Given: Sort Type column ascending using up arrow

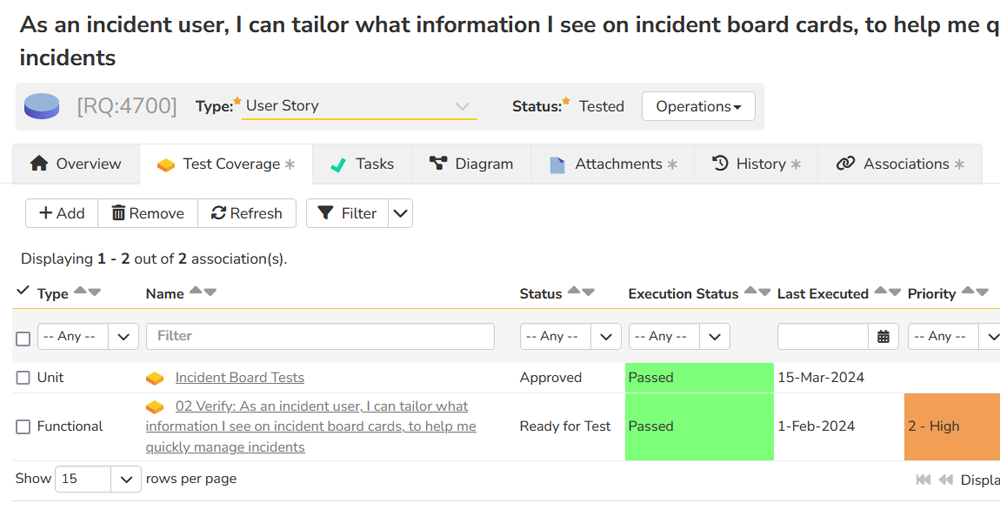Looking at the screenshot, I should [x=81, y=292].
